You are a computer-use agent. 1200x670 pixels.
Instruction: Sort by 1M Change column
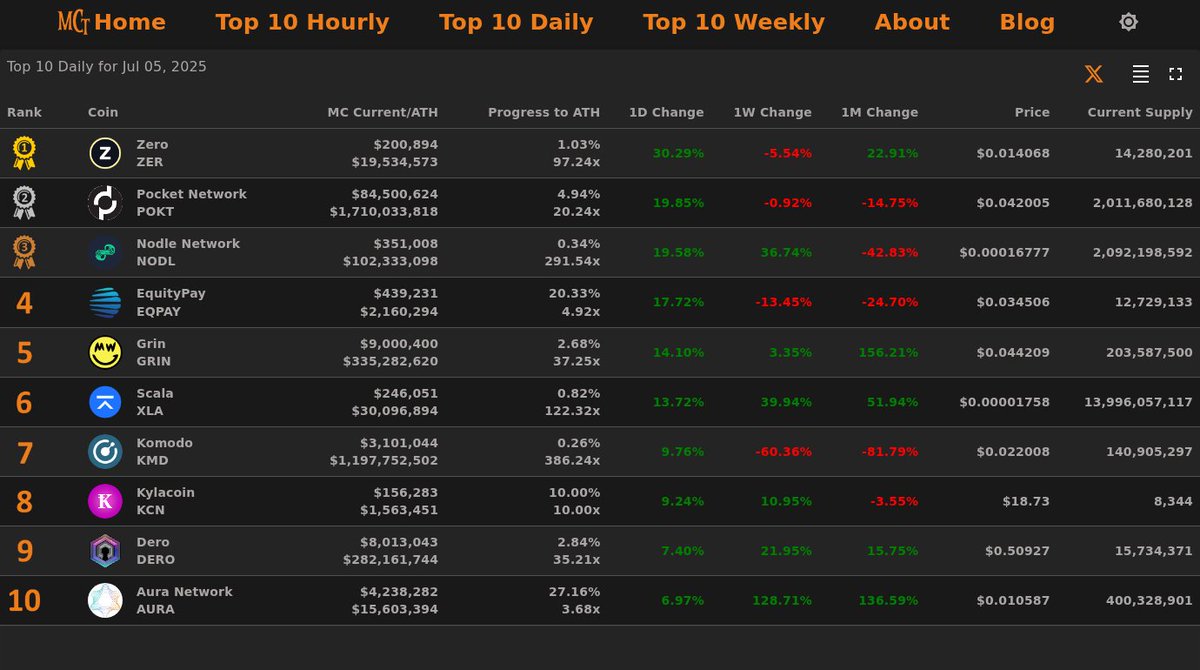click(x=879, y=112)
